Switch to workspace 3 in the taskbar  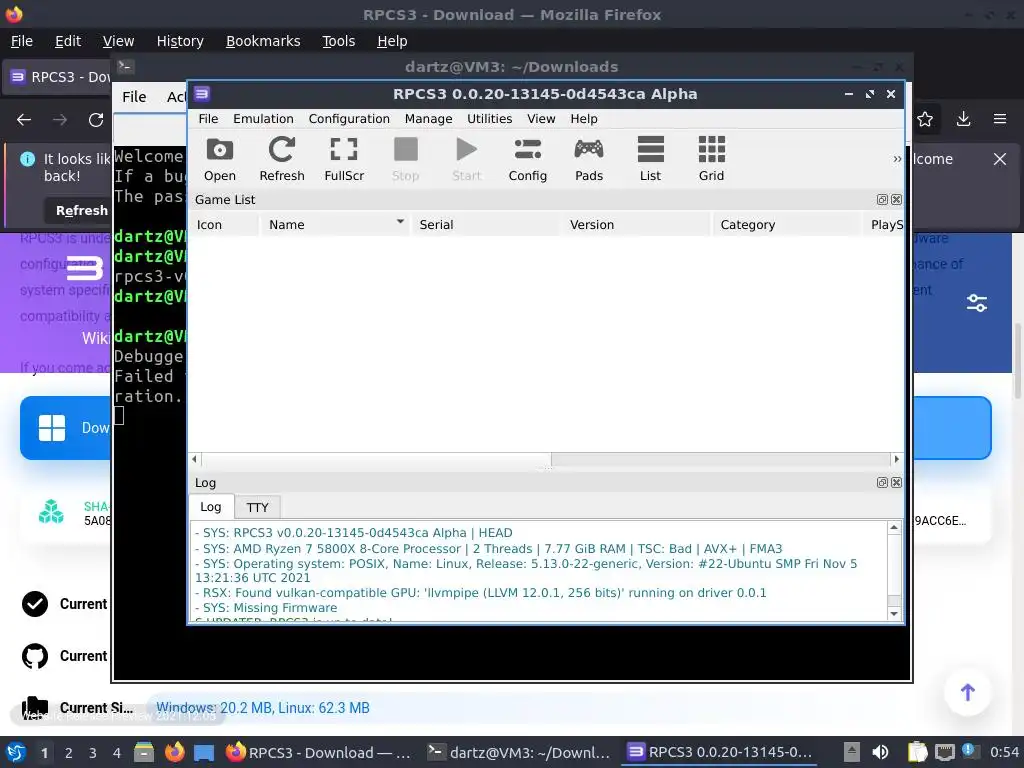pyautogui.click(x=93, y=753)
